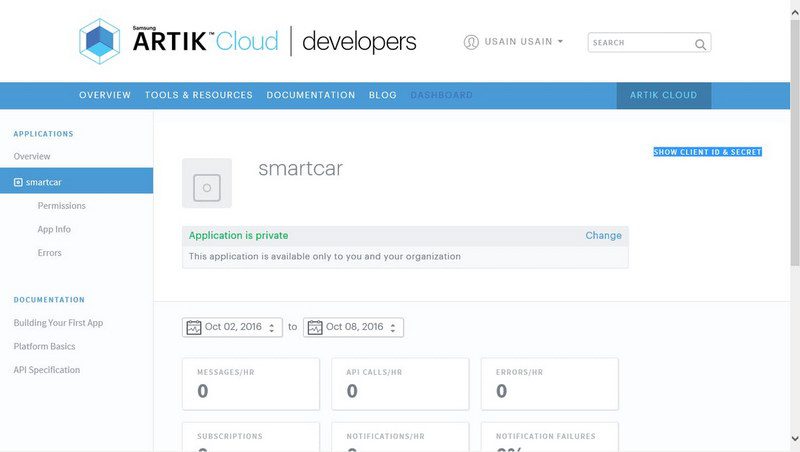Click the smartcar sidebar app icon
This screenshot has width=800, height=452.
pos(18,182)
